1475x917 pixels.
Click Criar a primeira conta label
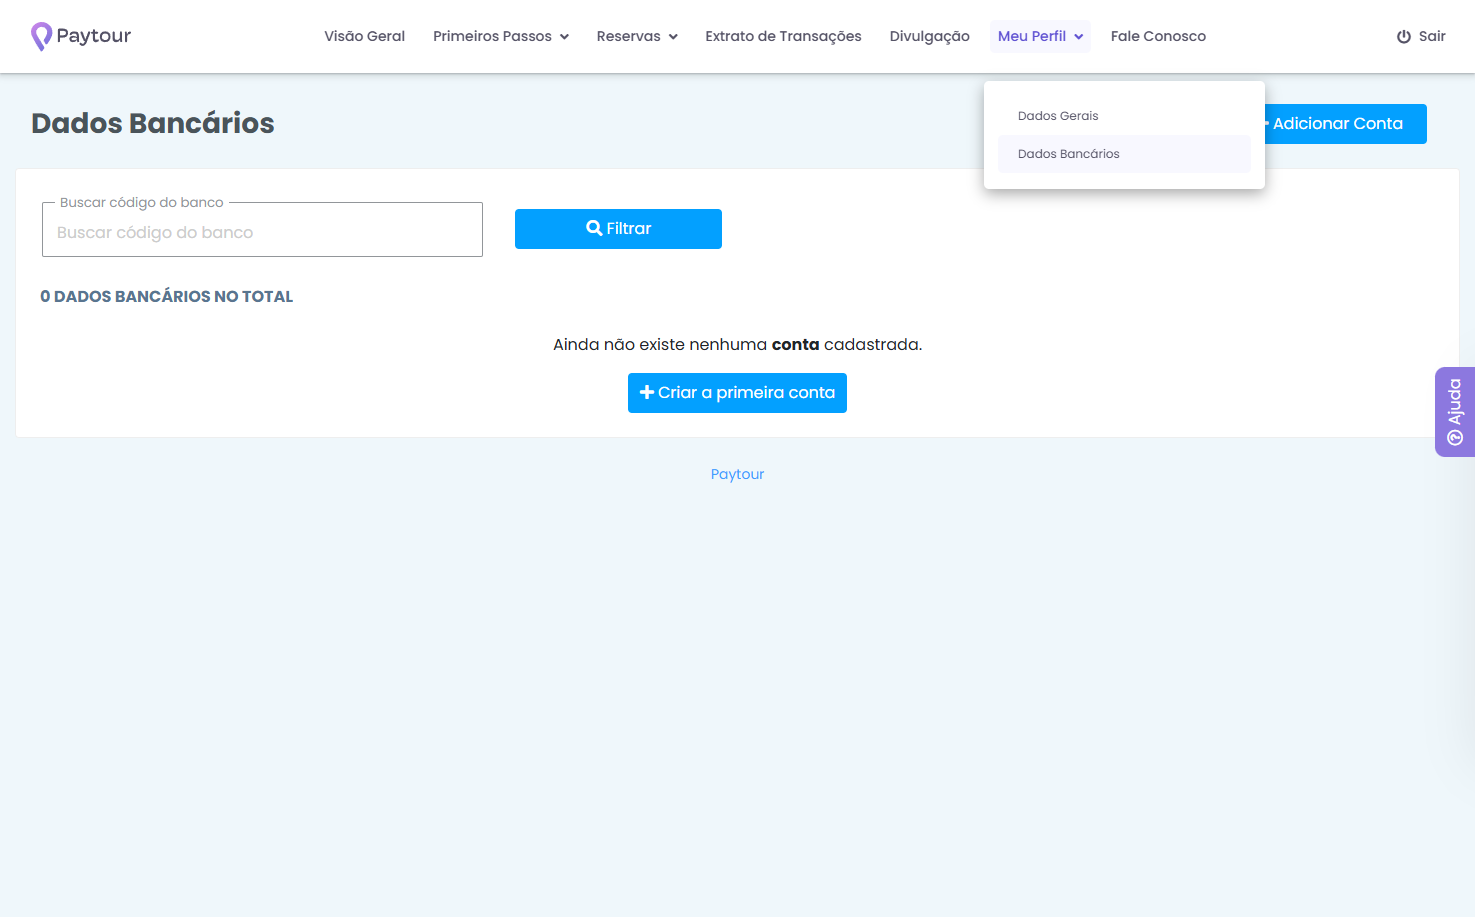(746, 392)
